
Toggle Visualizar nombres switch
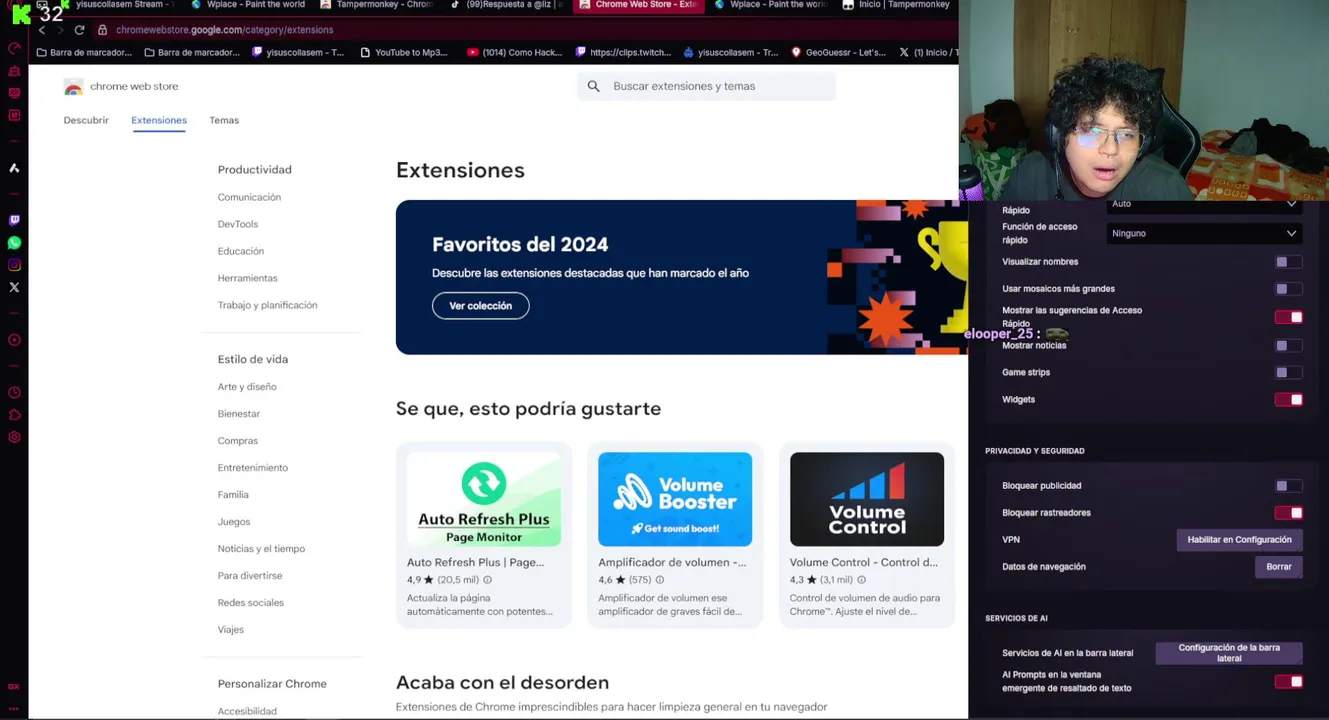[1288, 262]
